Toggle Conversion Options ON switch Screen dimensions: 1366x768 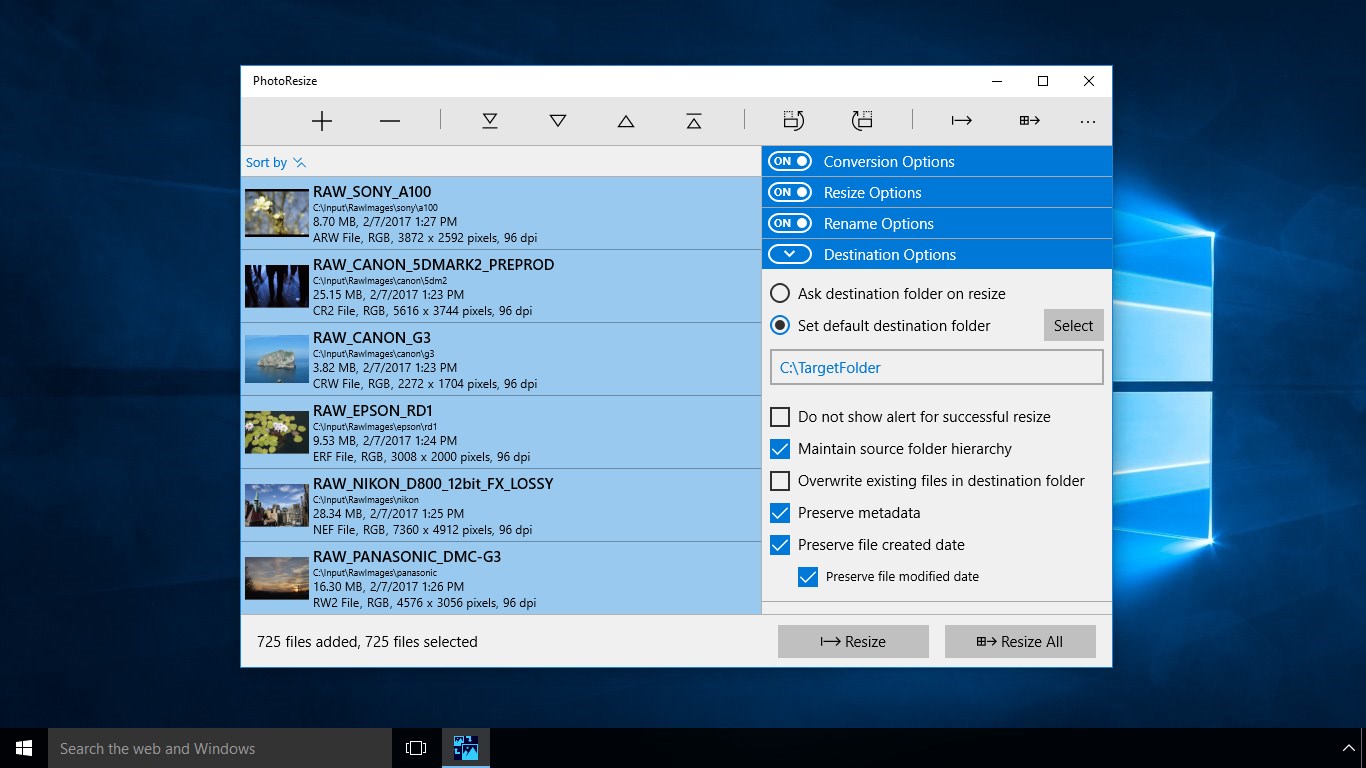(790, 161)
